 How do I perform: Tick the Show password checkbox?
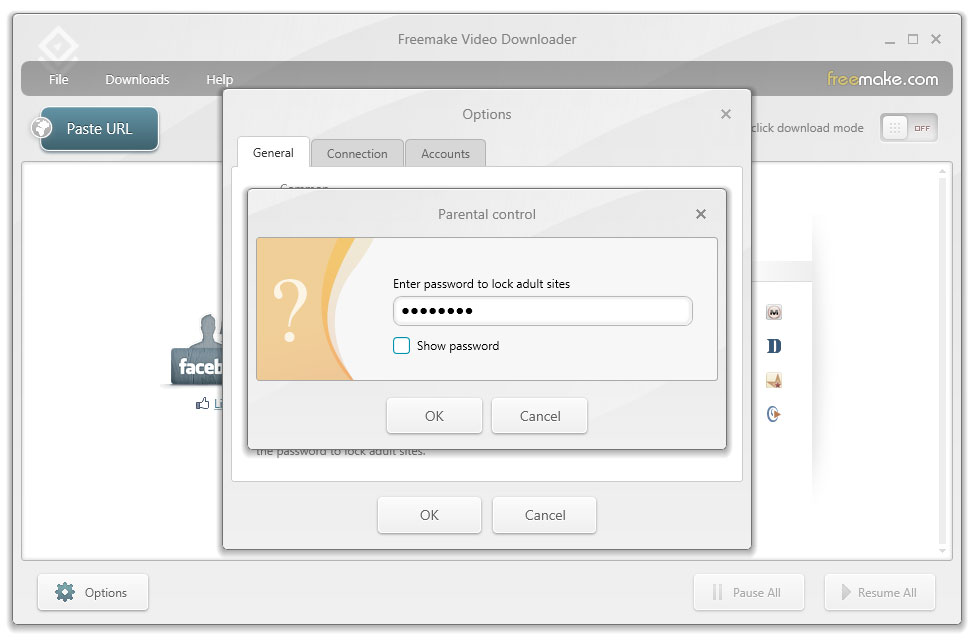(401, 346)
